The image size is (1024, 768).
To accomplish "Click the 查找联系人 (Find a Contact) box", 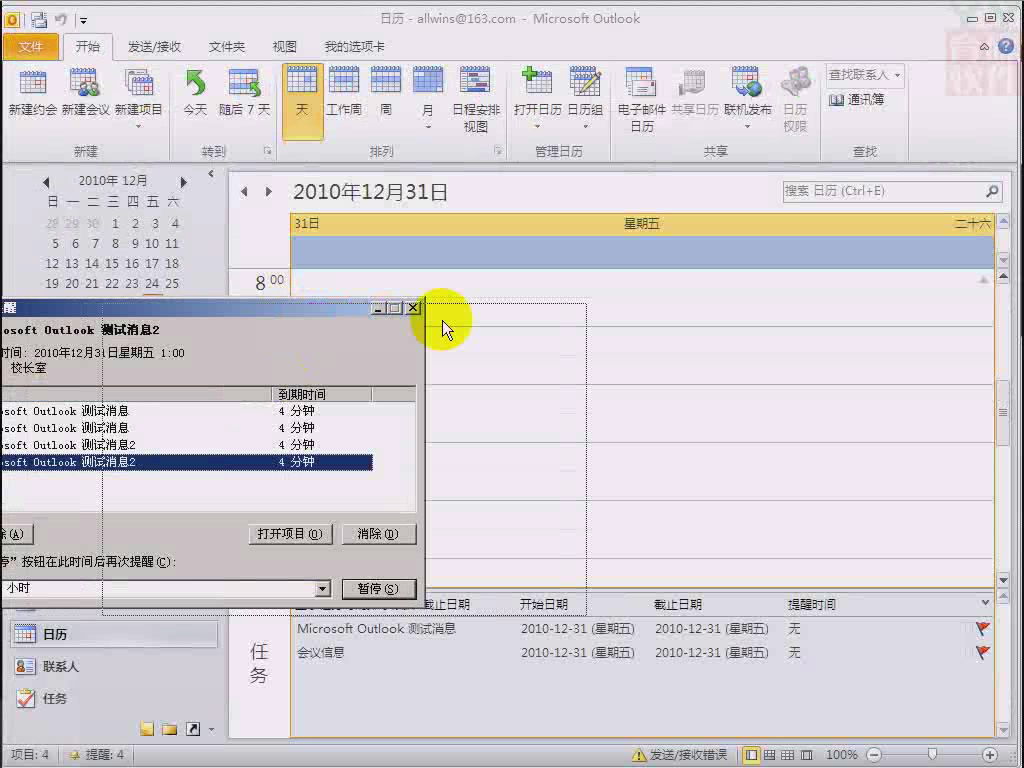I will point(864,75).
